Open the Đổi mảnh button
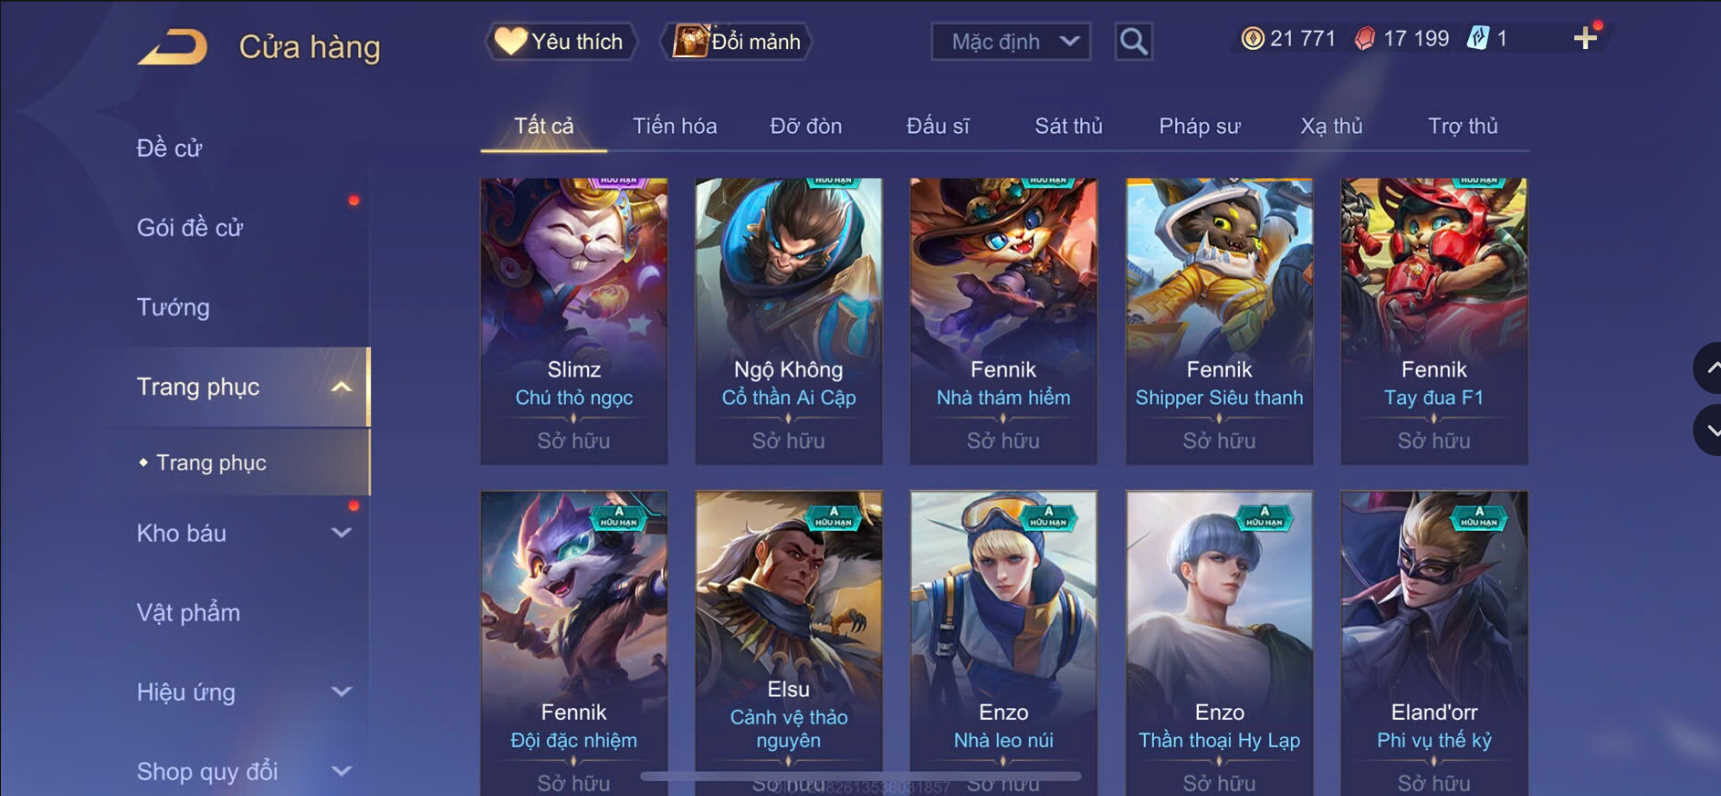 click(737, 41)
